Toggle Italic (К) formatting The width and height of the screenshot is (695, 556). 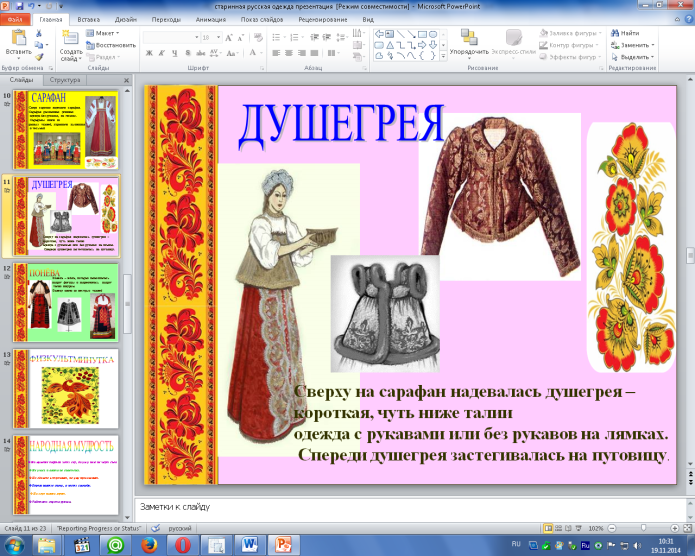(162, 53)
